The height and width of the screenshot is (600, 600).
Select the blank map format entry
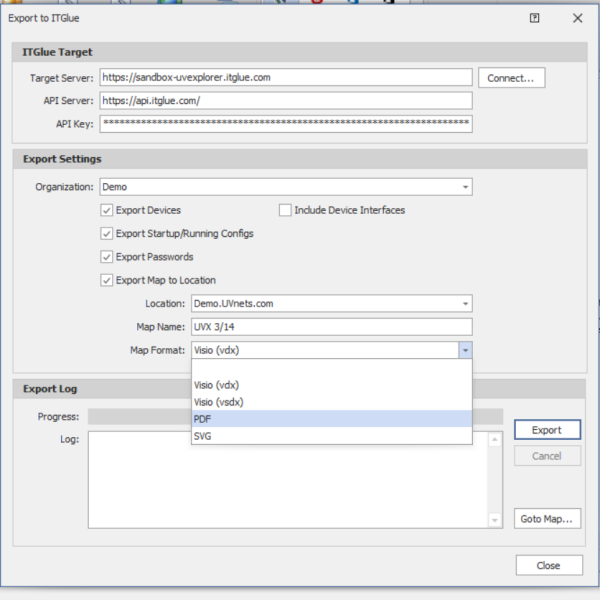332,368
